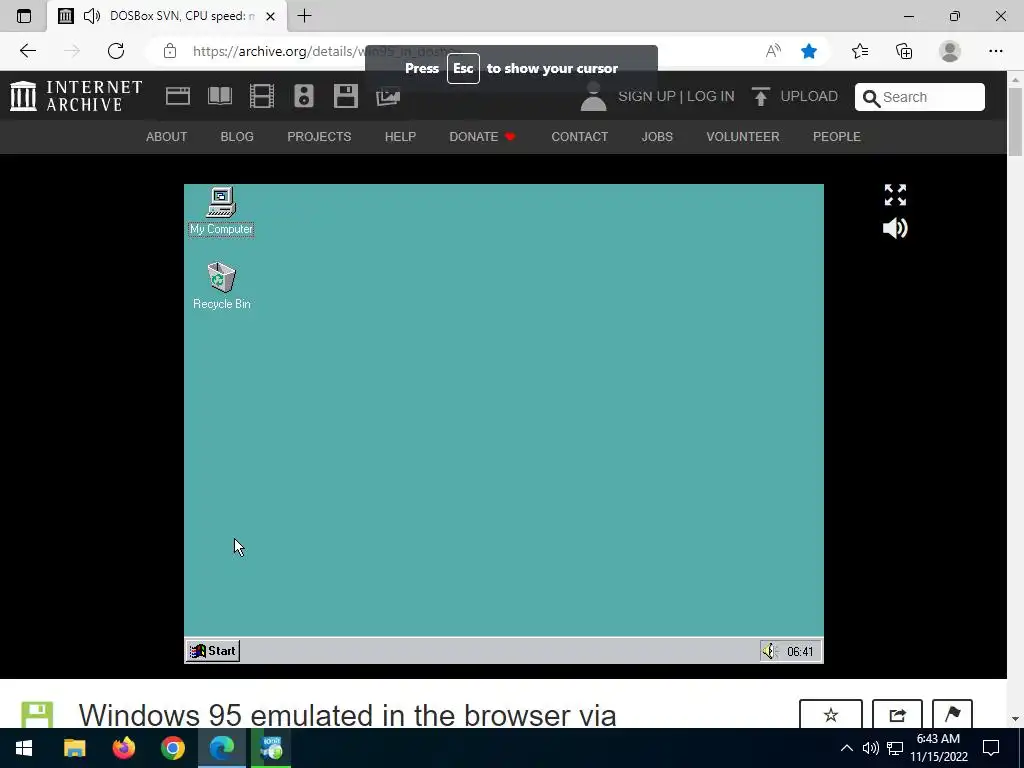The width and height of the screenshot is (1024, 768).
Task: Mute the emulator sound
Action: pos(895,228)
